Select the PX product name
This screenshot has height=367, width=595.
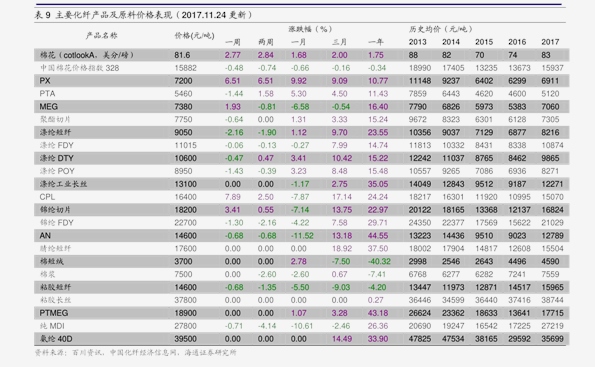[45, 81]
